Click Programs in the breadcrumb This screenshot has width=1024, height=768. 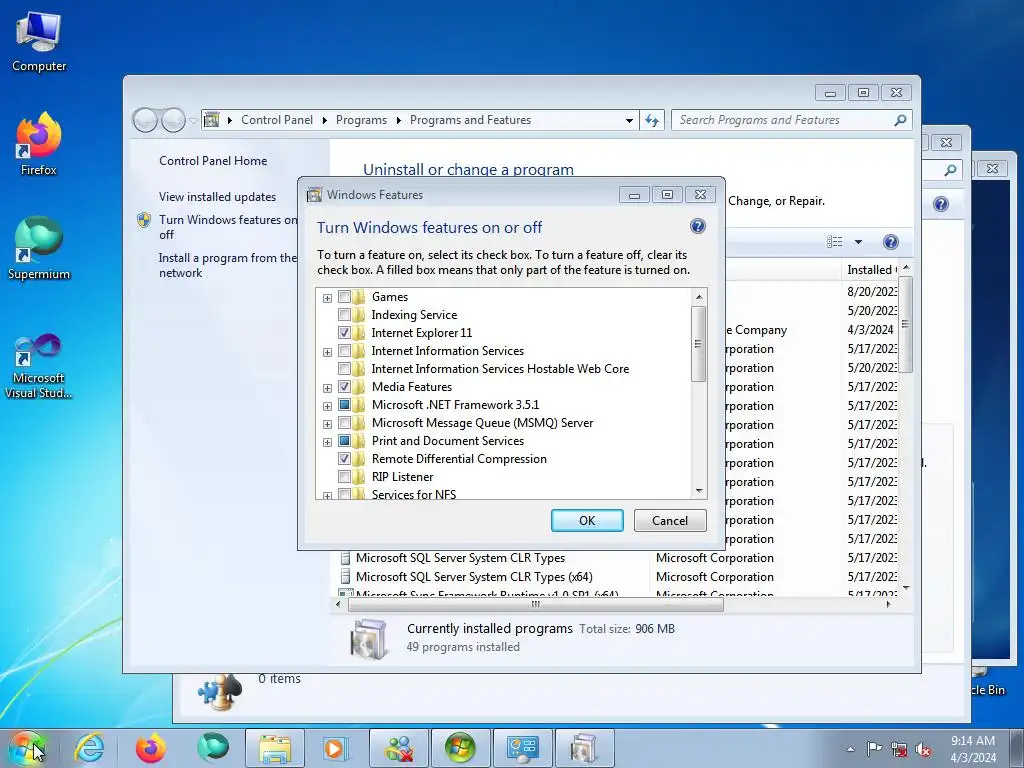click(361, 120)
